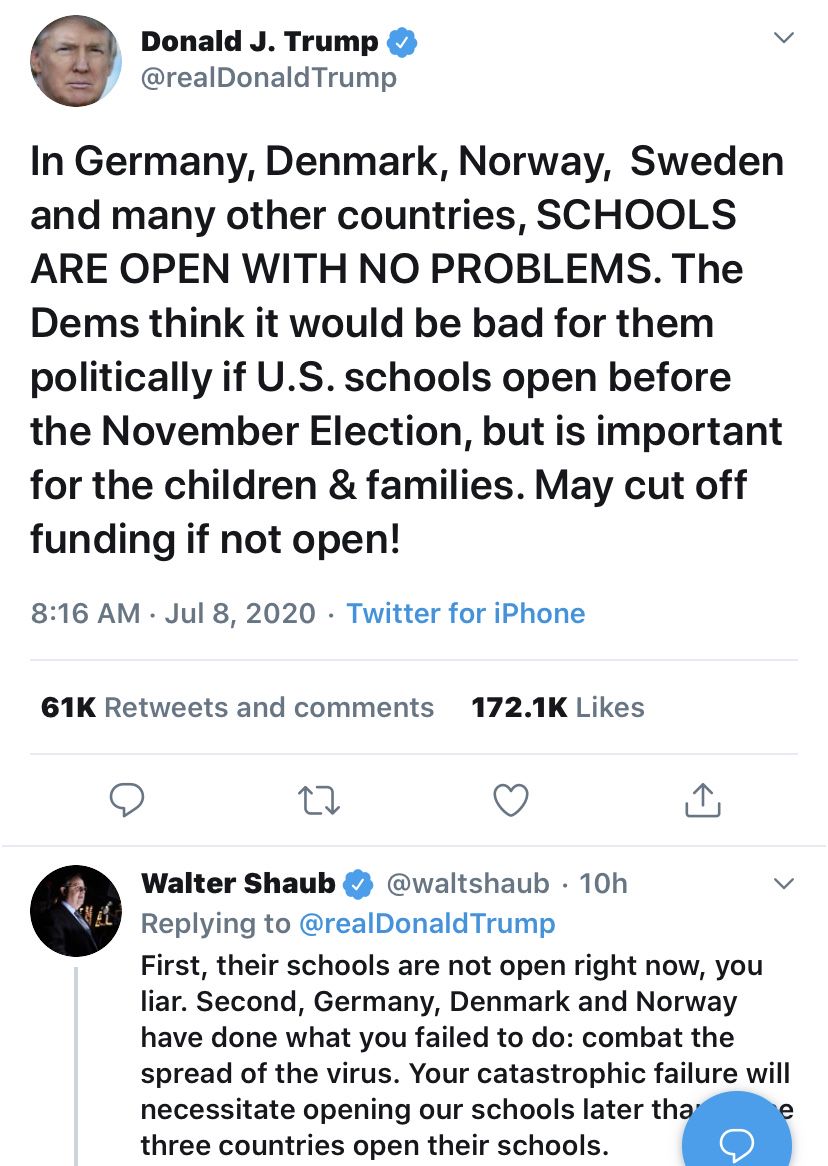This screenshot has width=828, height=1166.
Task: Tap the Walter Shaub display name
Action: point(238,884)
